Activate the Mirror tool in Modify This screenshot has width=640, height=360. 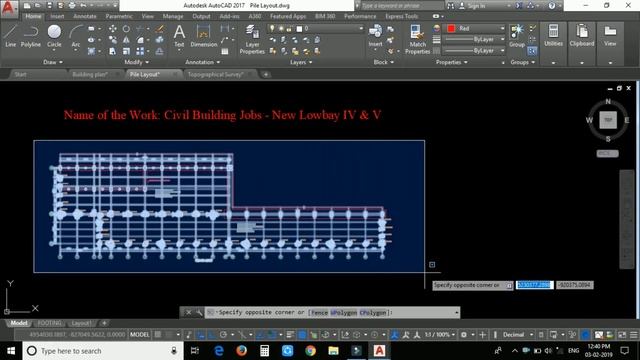pyautogui.click(x=126, y=40)
